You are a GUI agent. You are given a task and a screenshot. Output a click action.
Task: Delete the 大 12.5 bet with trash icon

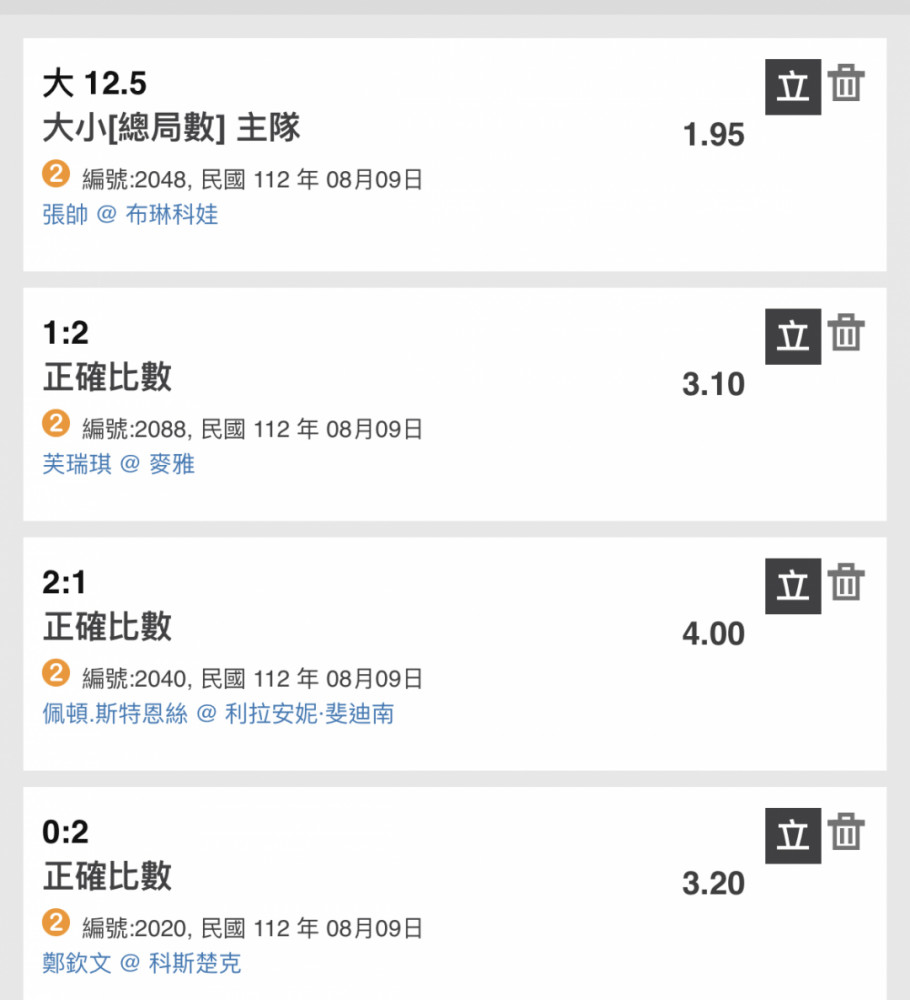click(846, 83)
